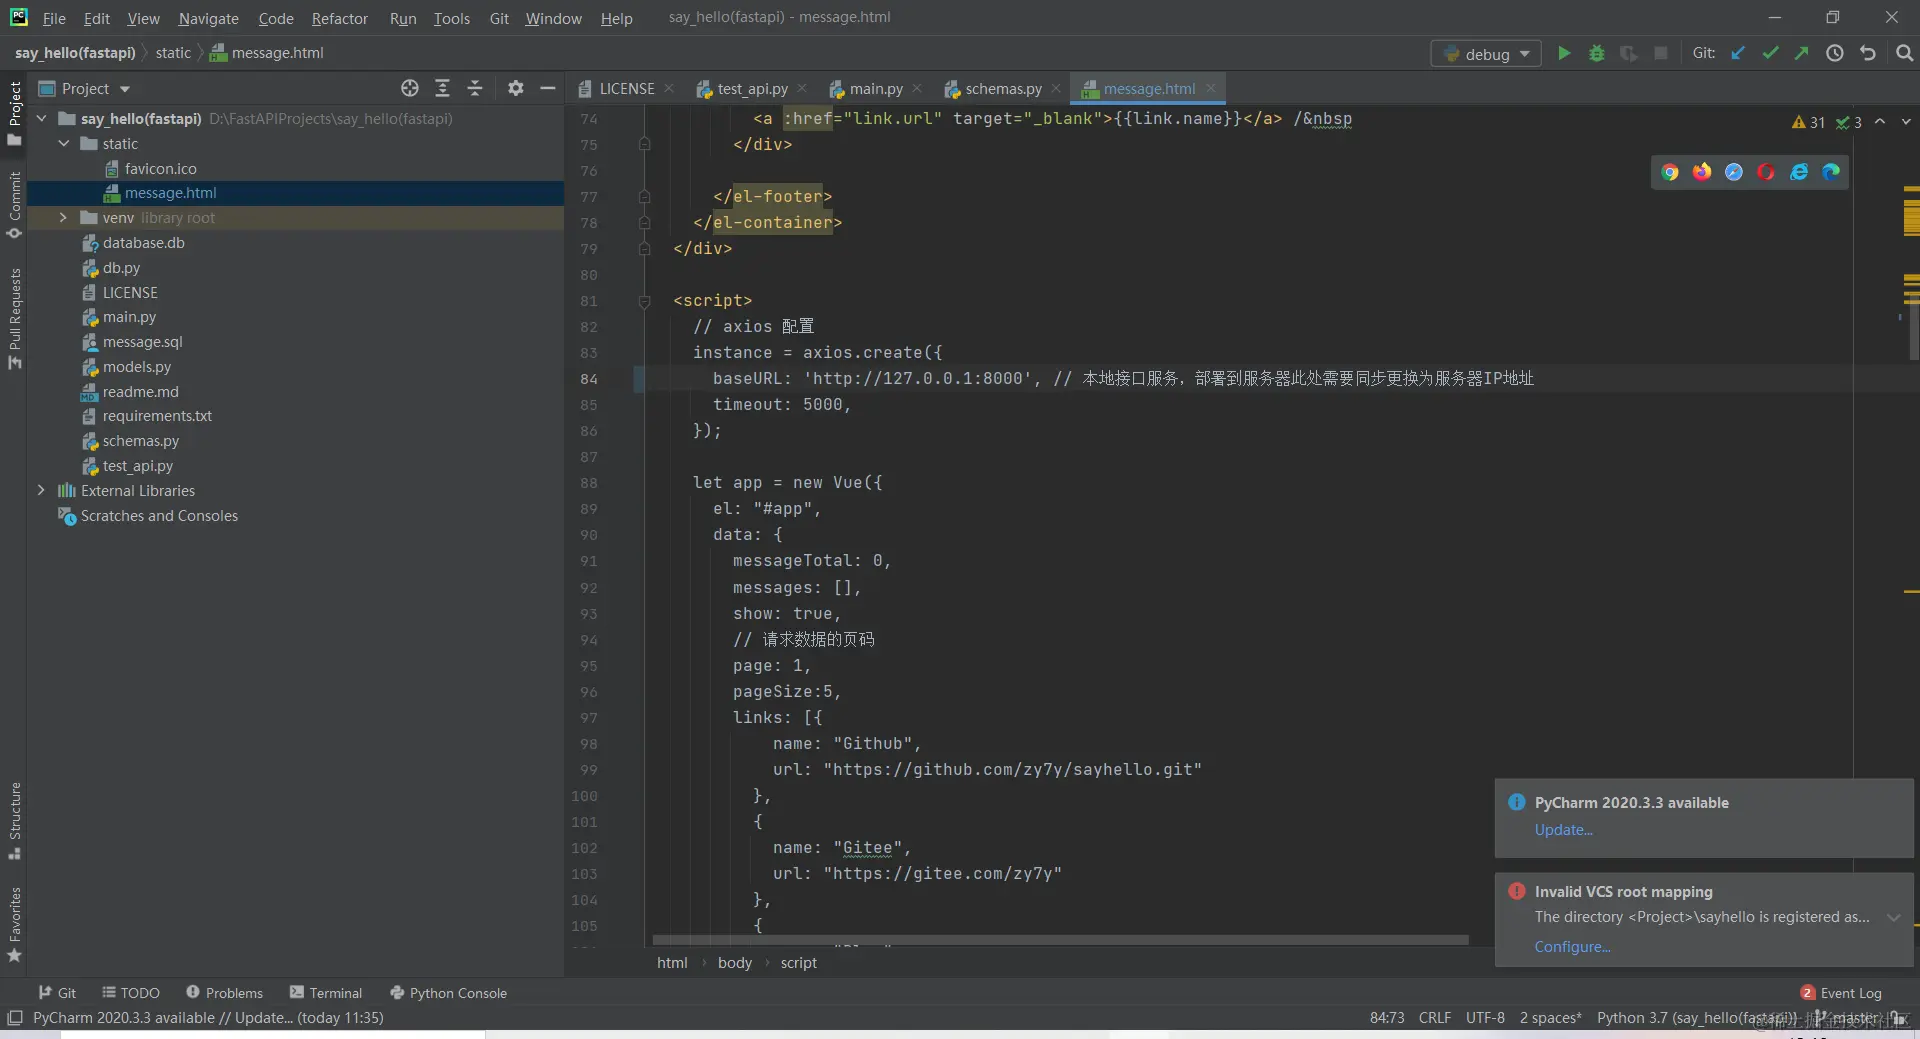The height and width of the screenshot is (1039, 1920).
Task: Push commits with the arrow icon
Action: click(1801, 53)
